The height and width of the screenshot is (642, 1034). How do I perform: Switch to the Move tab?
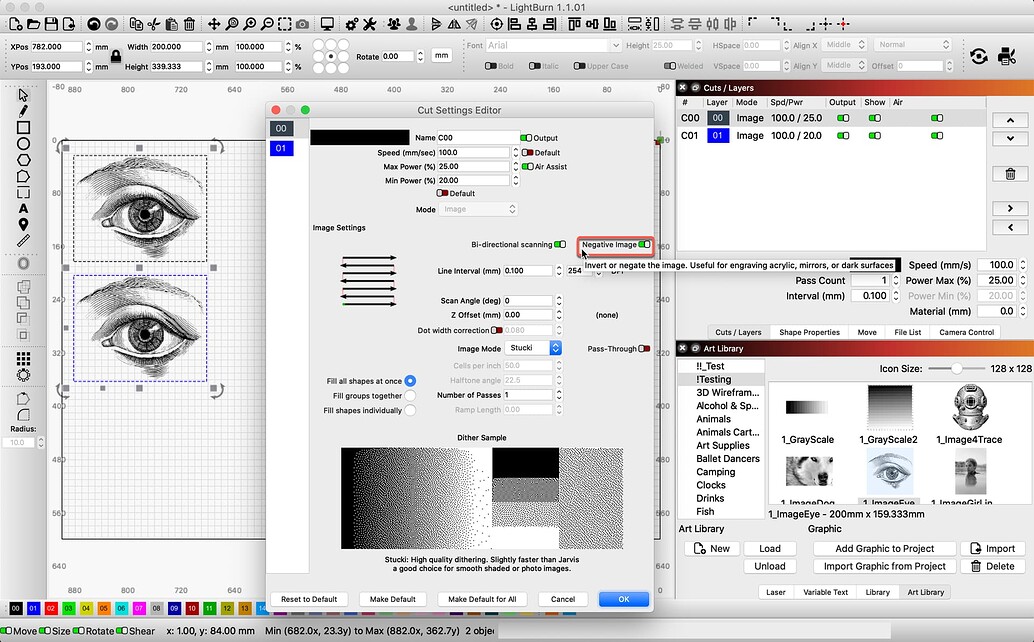coord(867,332)
